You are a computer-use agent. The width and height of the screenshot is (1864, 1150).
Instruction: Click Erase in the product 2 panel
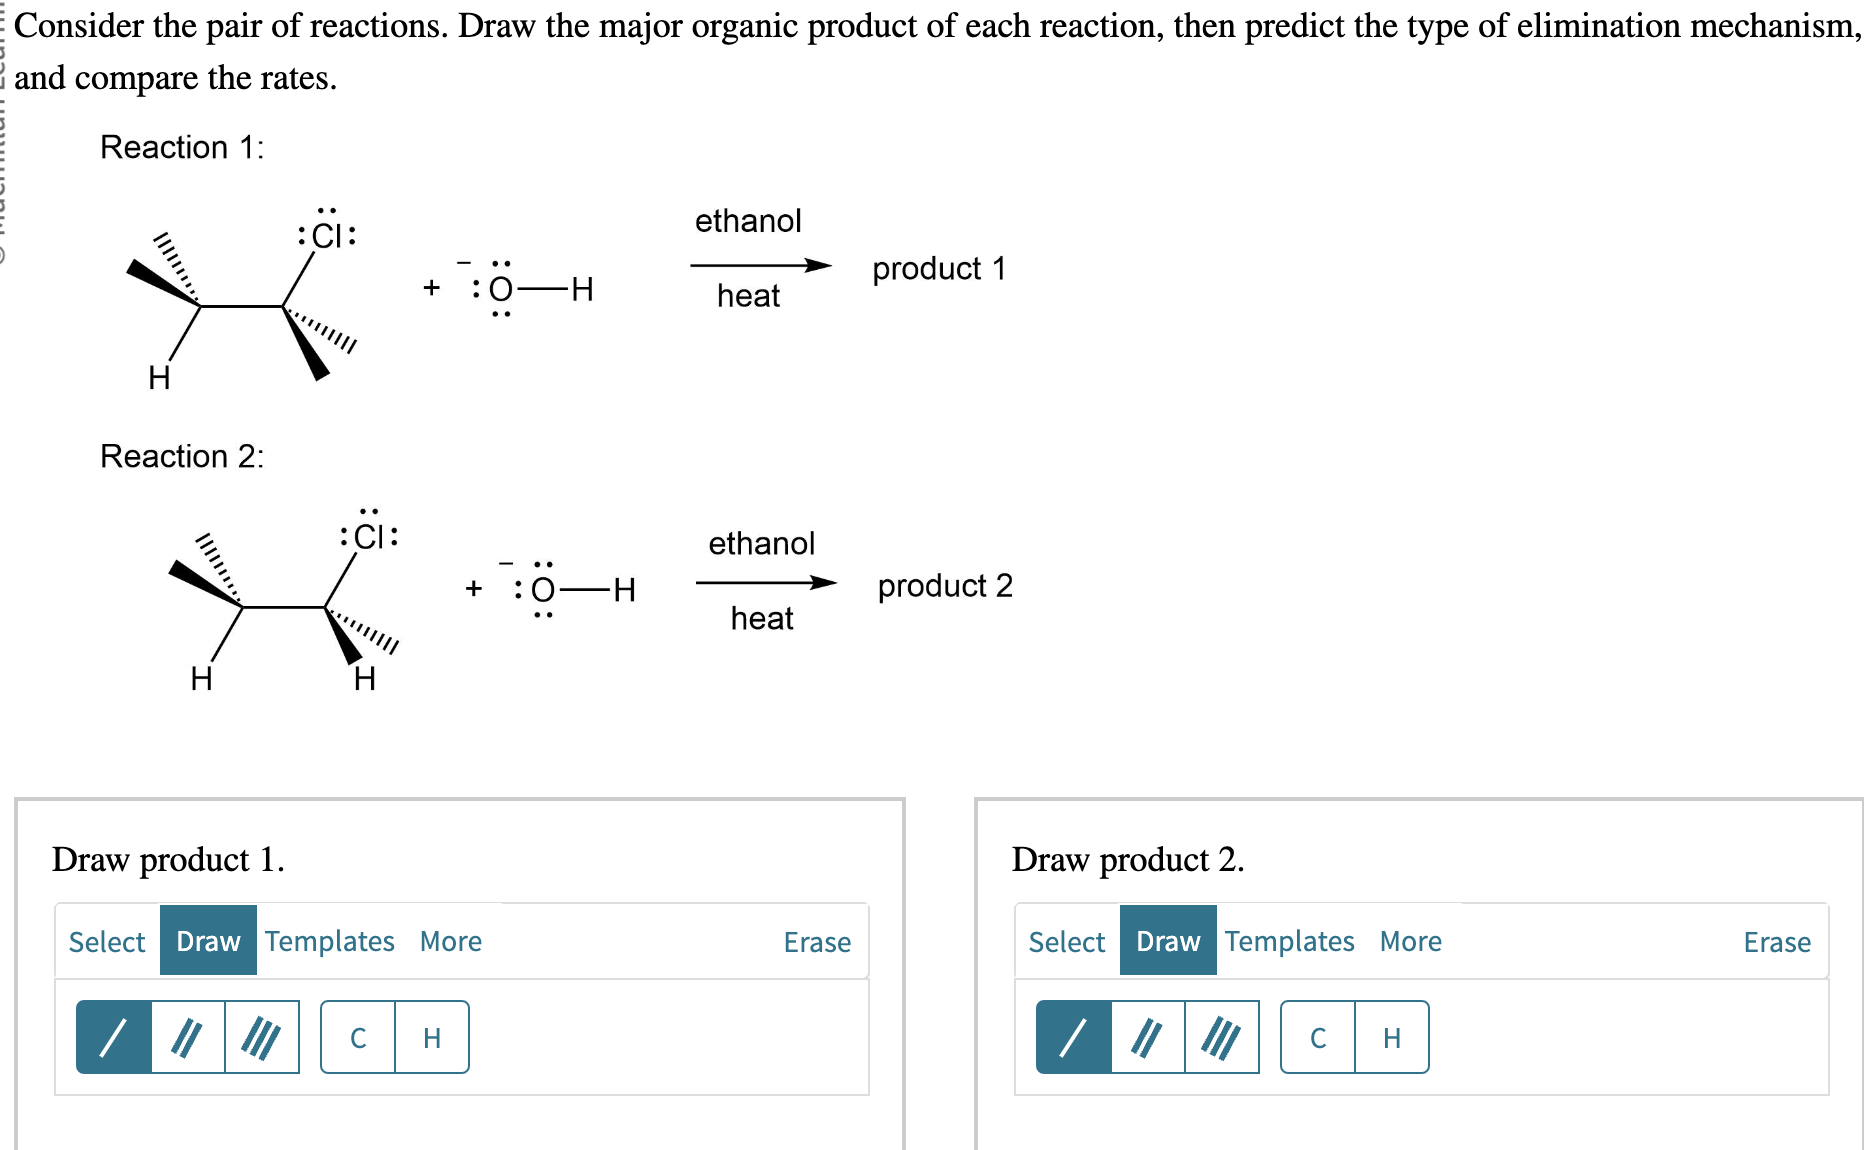point(1776,941)
